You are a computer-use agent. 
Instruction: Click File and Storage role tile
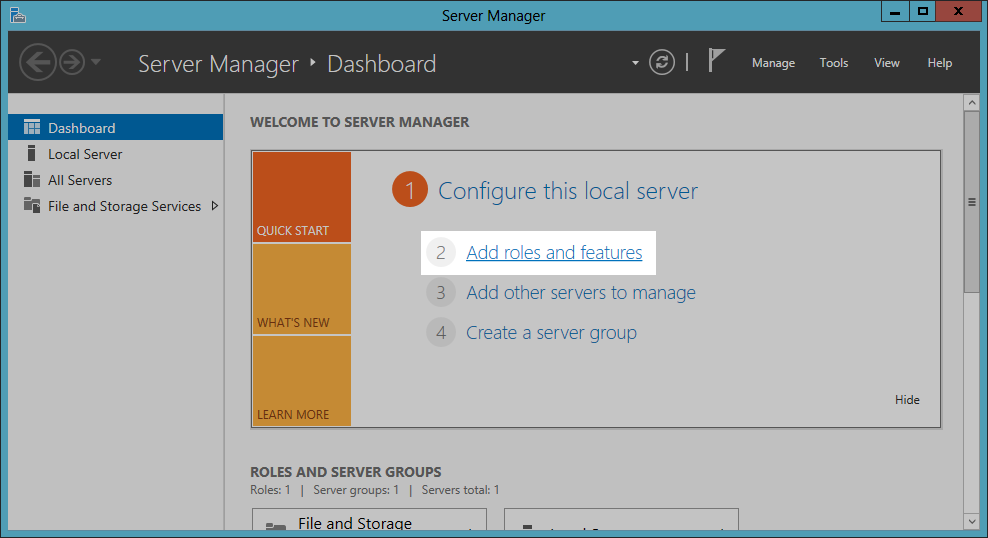coord(369,519)
